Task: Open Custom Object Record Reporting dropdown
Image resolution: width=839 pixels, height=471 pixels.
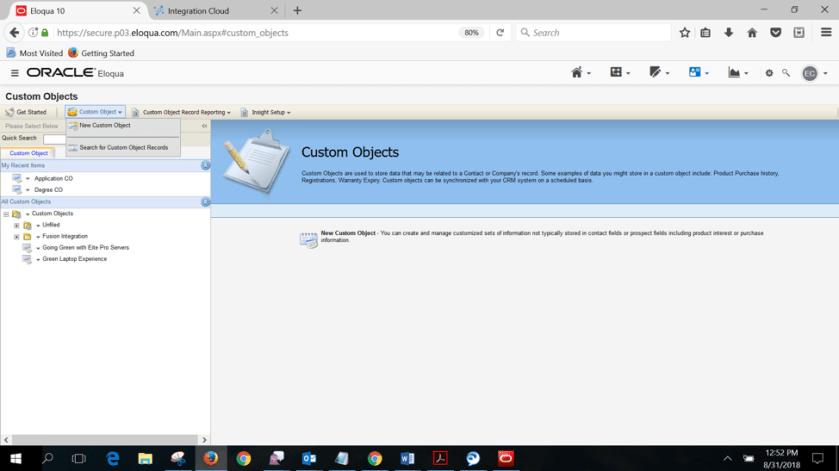Action: tap(186, 112)
